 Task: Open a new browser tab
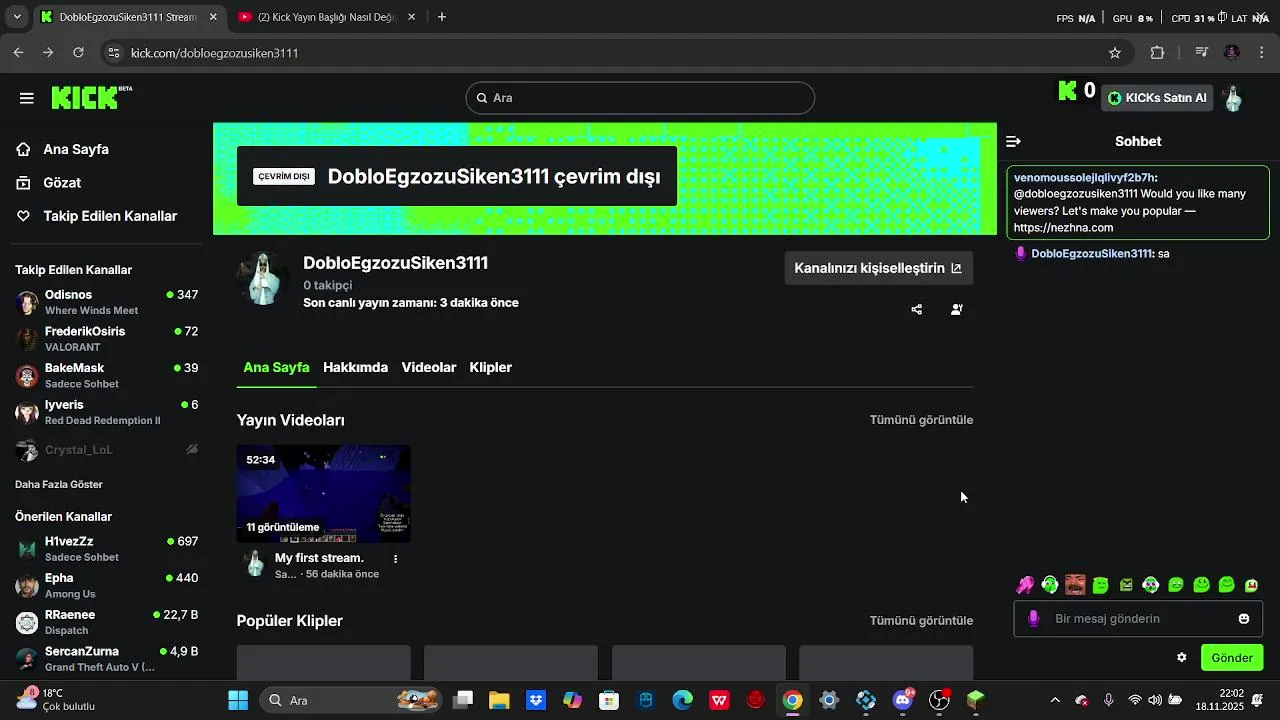pos(442,17)
